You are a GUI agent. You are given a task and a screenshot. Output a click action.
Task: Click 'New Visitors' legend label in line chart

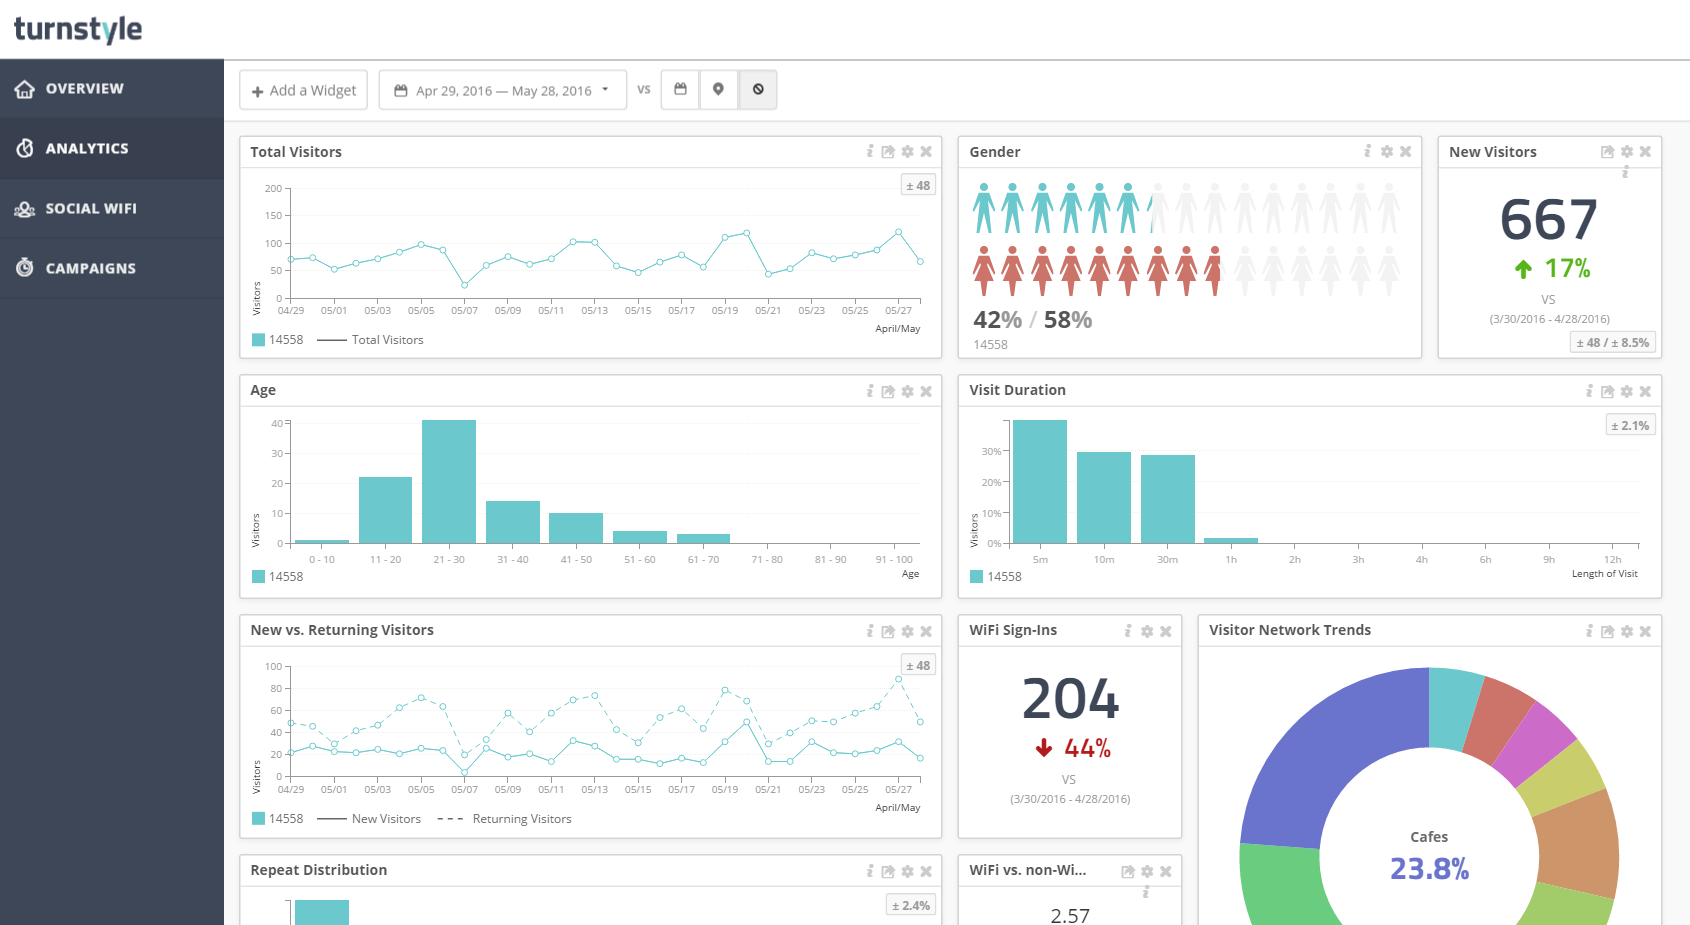click(x=386, y=819)
